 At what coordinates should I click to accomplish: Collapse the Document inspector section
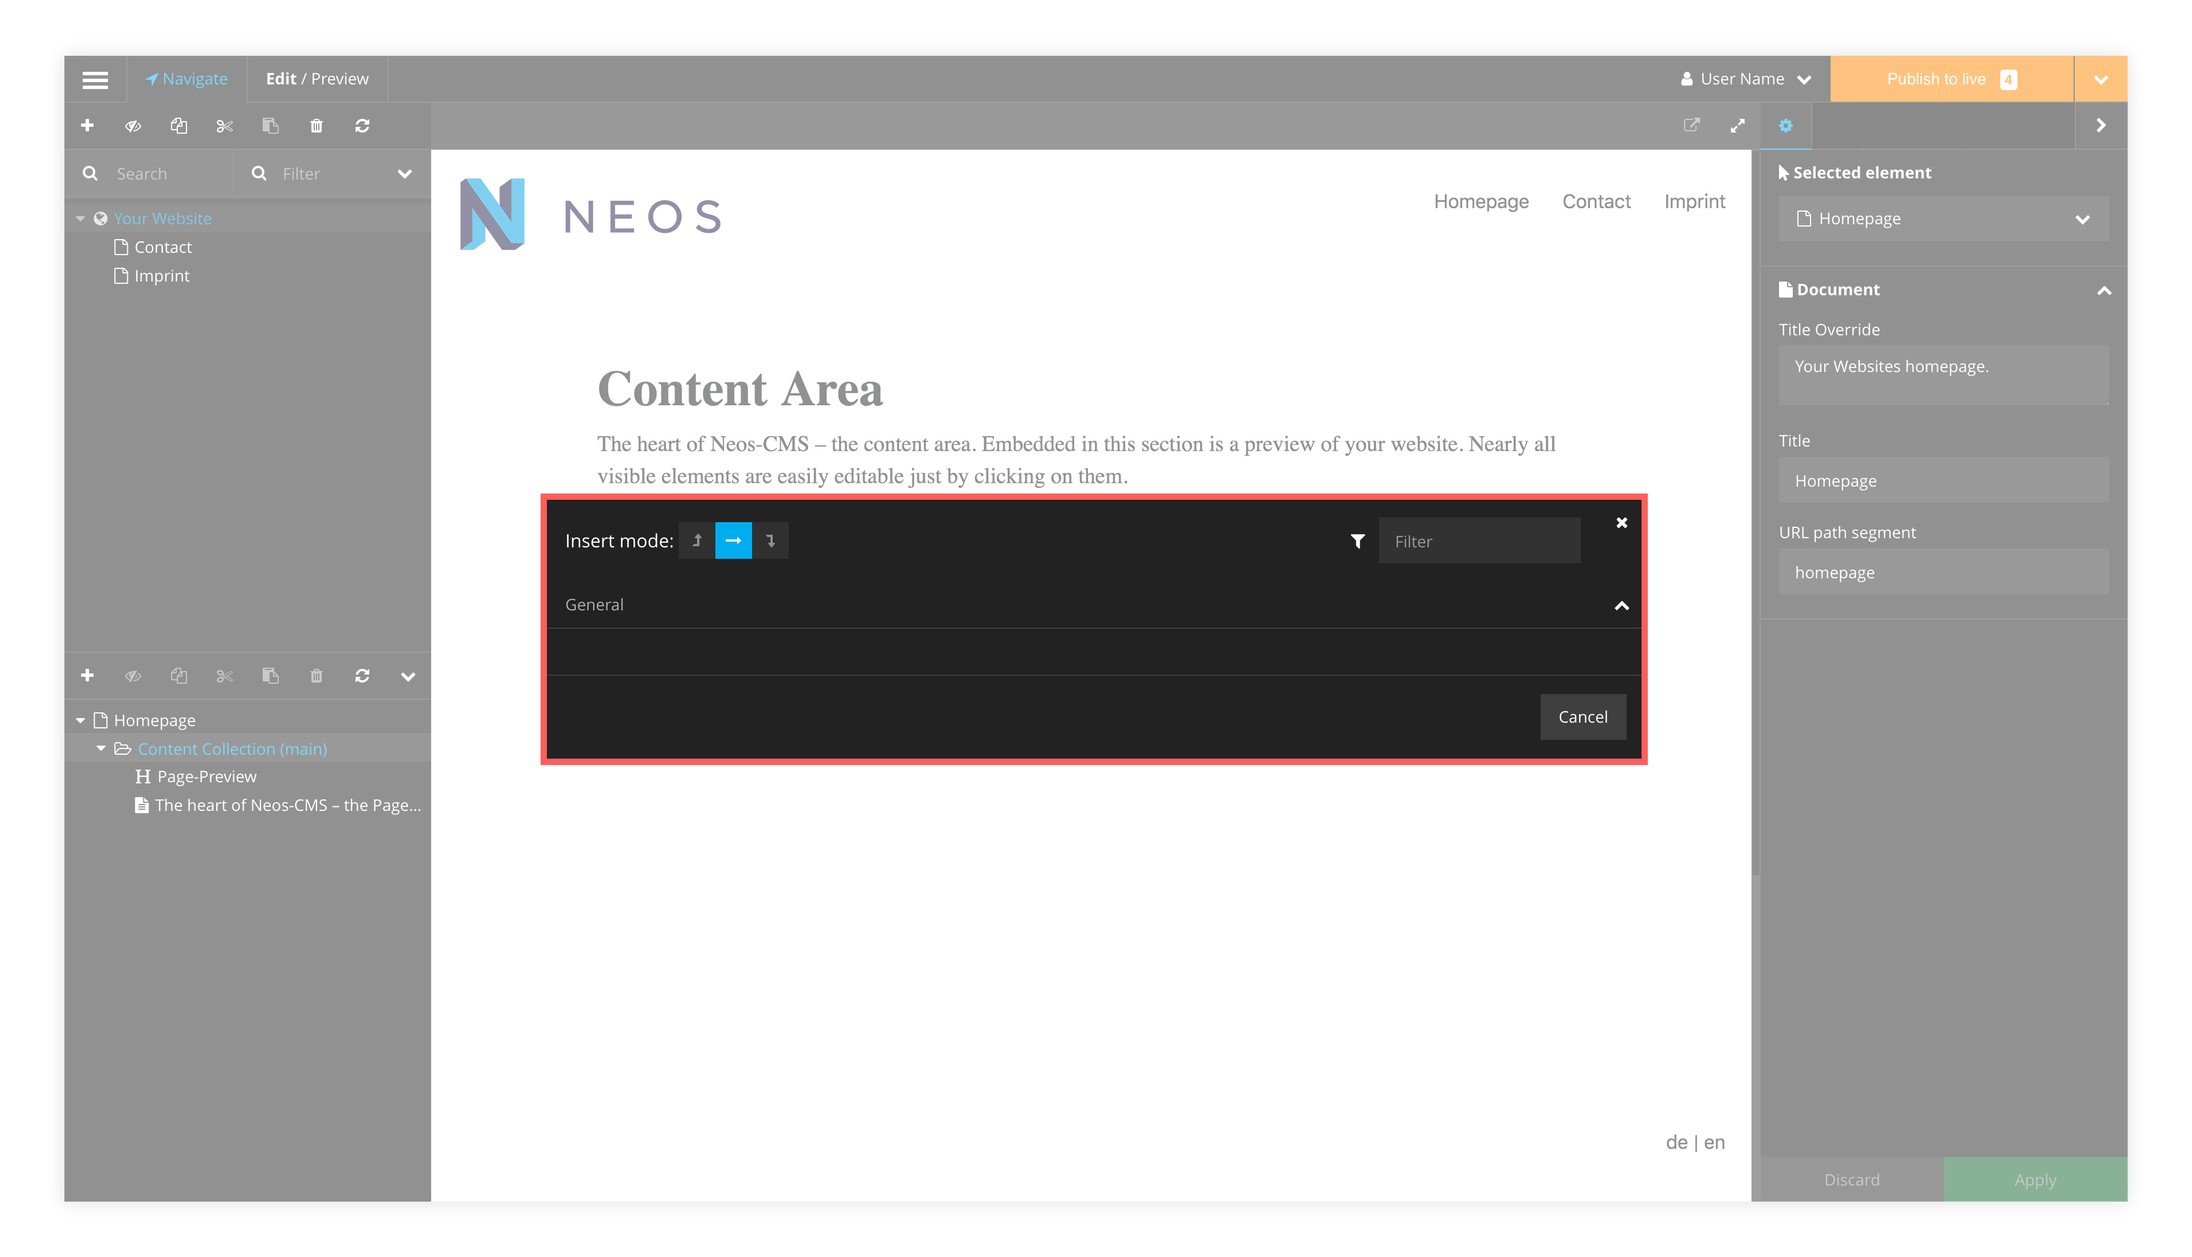(2104, 291)
